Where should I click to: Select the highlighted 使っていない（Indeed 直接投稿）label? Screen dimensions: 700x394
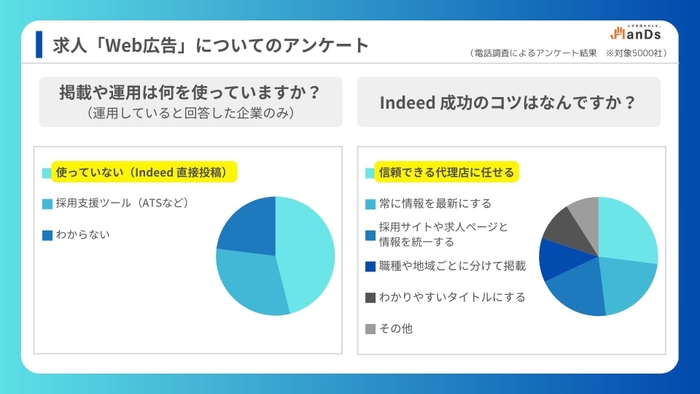click(x=144, y=172)
